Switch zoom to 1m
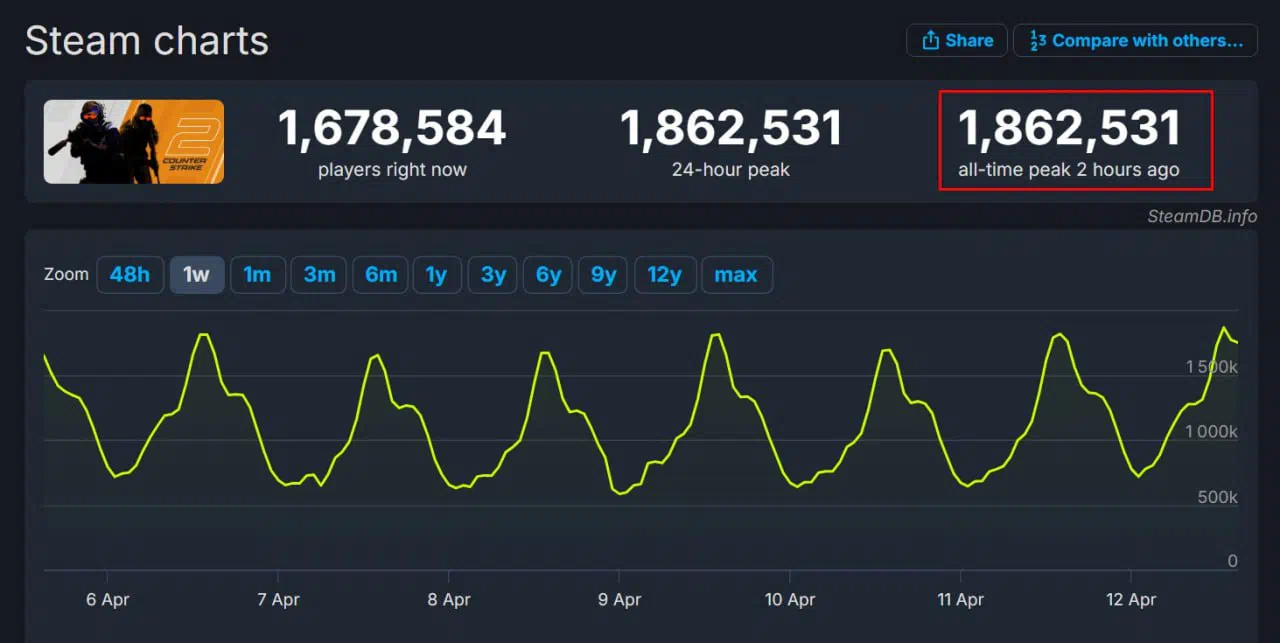 point(258,275)
